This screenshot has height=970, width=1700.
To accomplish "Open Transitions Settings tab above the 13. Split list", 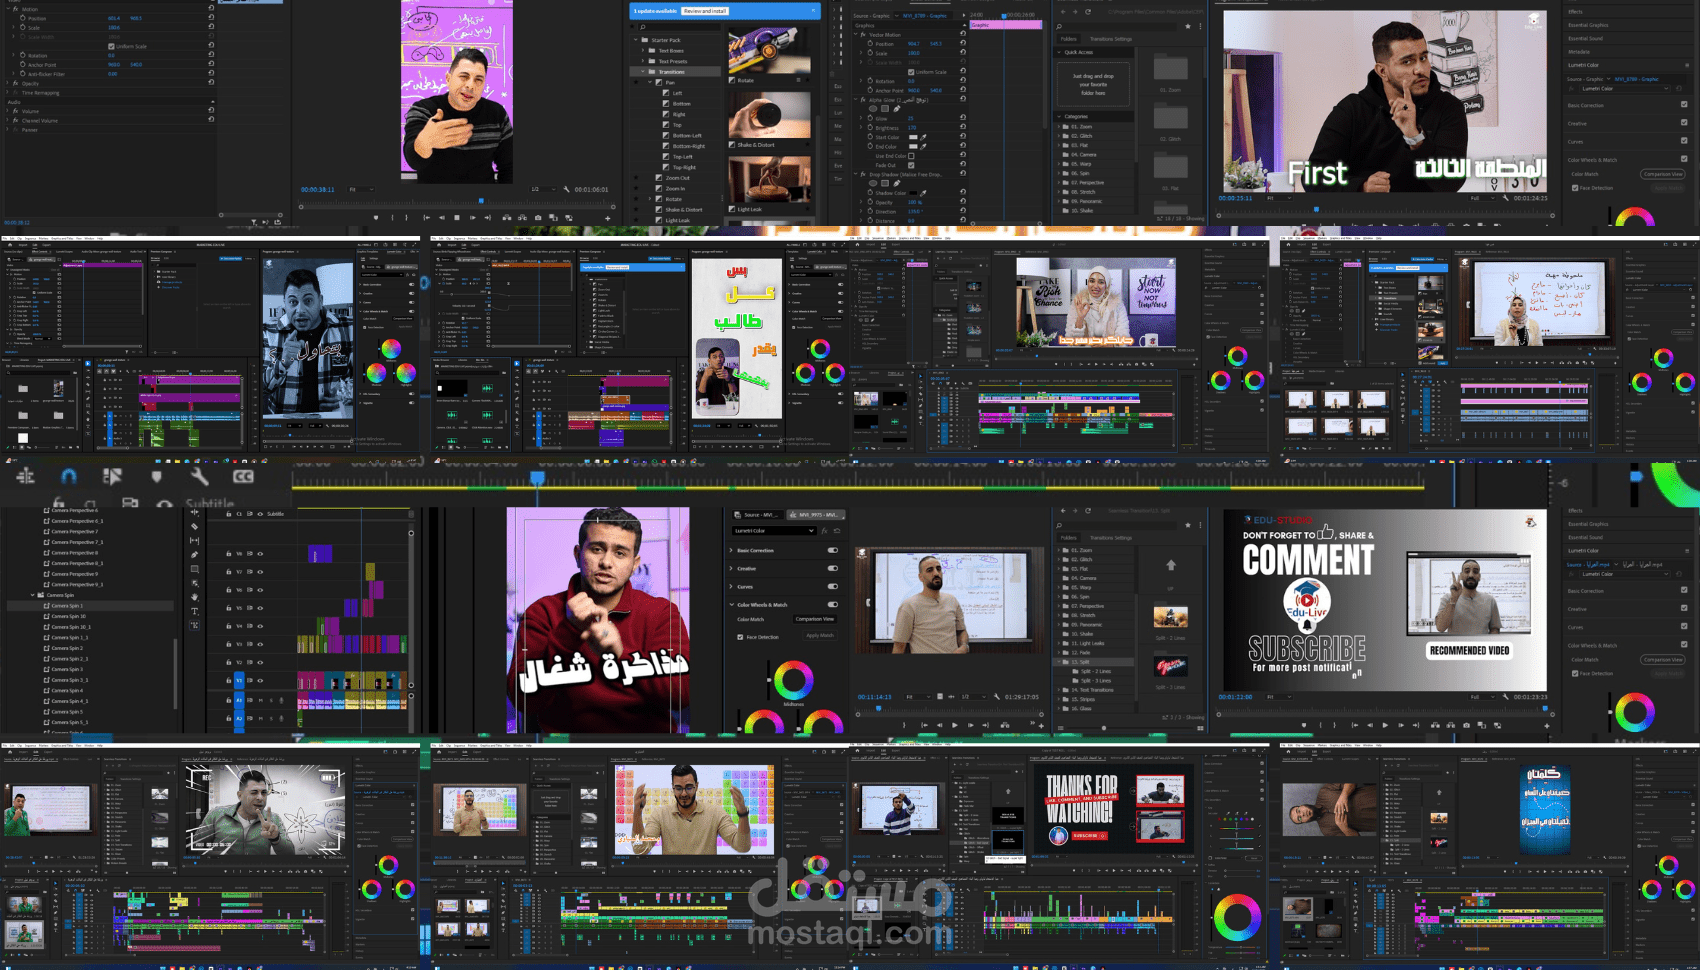I will coord(1111,538).
